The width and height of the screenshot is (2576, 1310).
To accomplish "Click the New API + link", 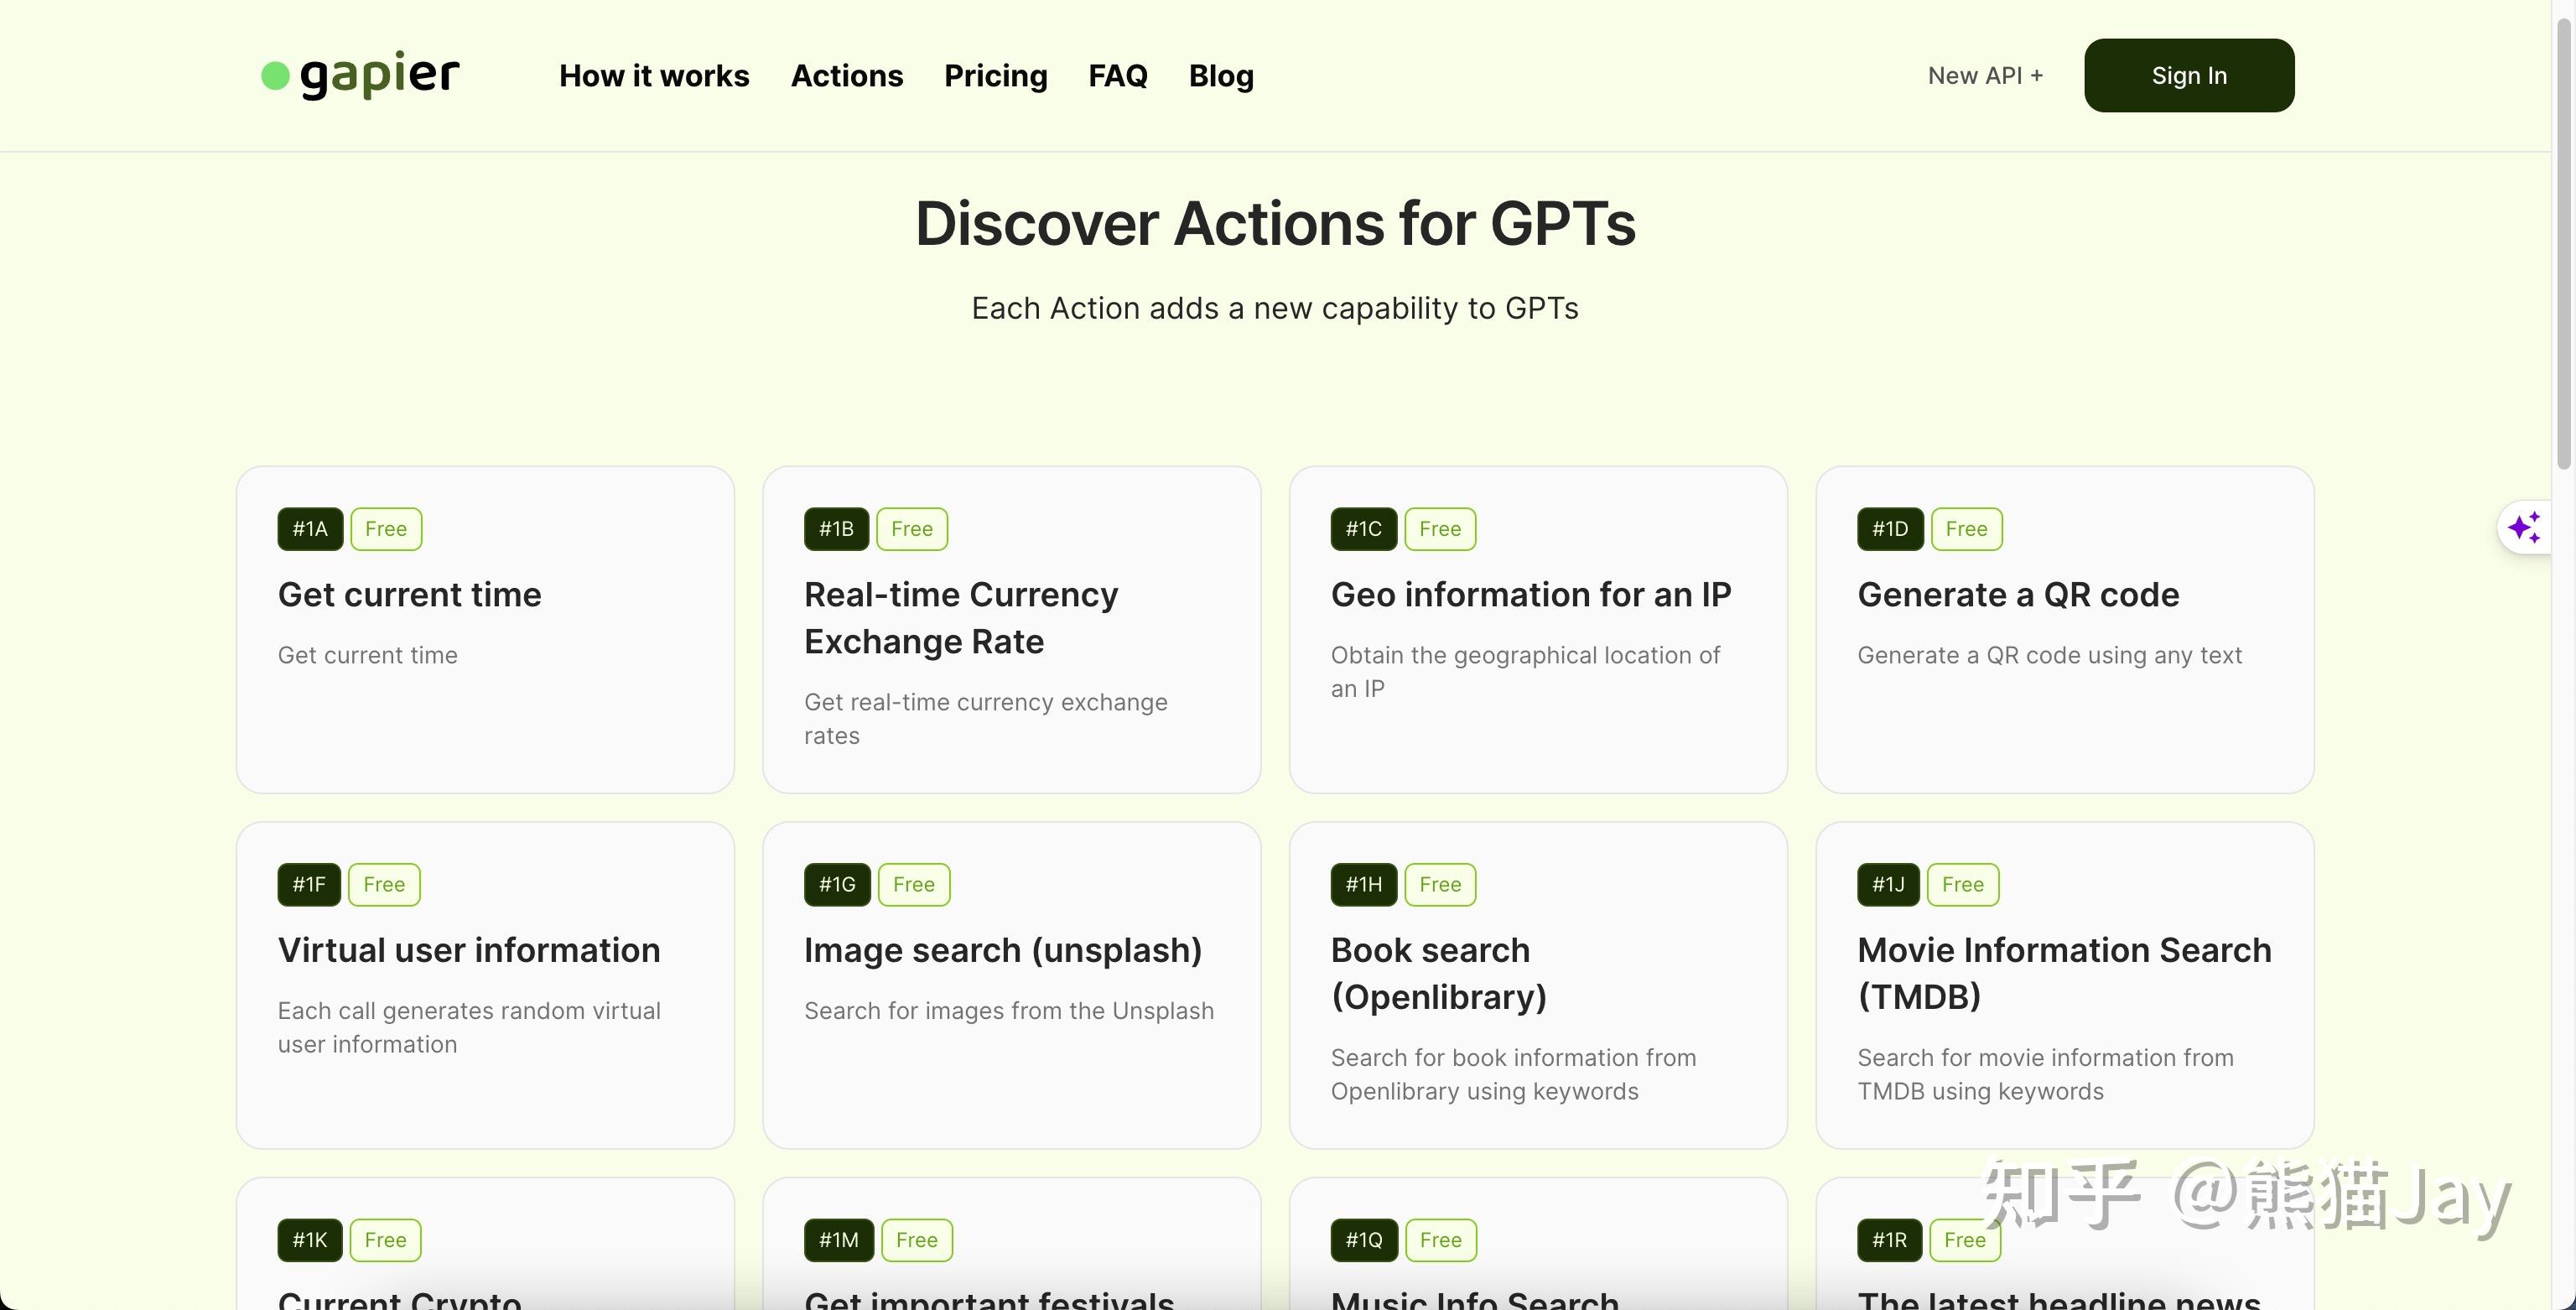I will point(1984,76).
